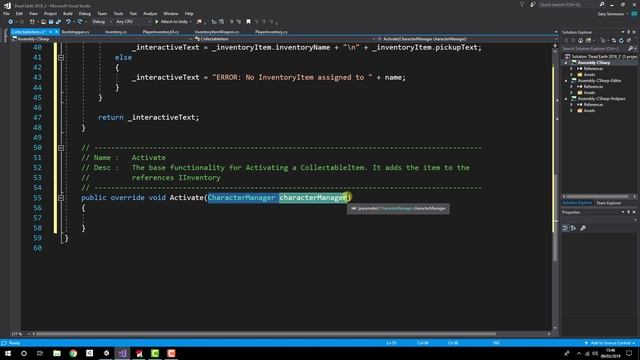Open the Any CPU platform dropdown
Viewport: 640px width, 360px height.
pos(133,22)
